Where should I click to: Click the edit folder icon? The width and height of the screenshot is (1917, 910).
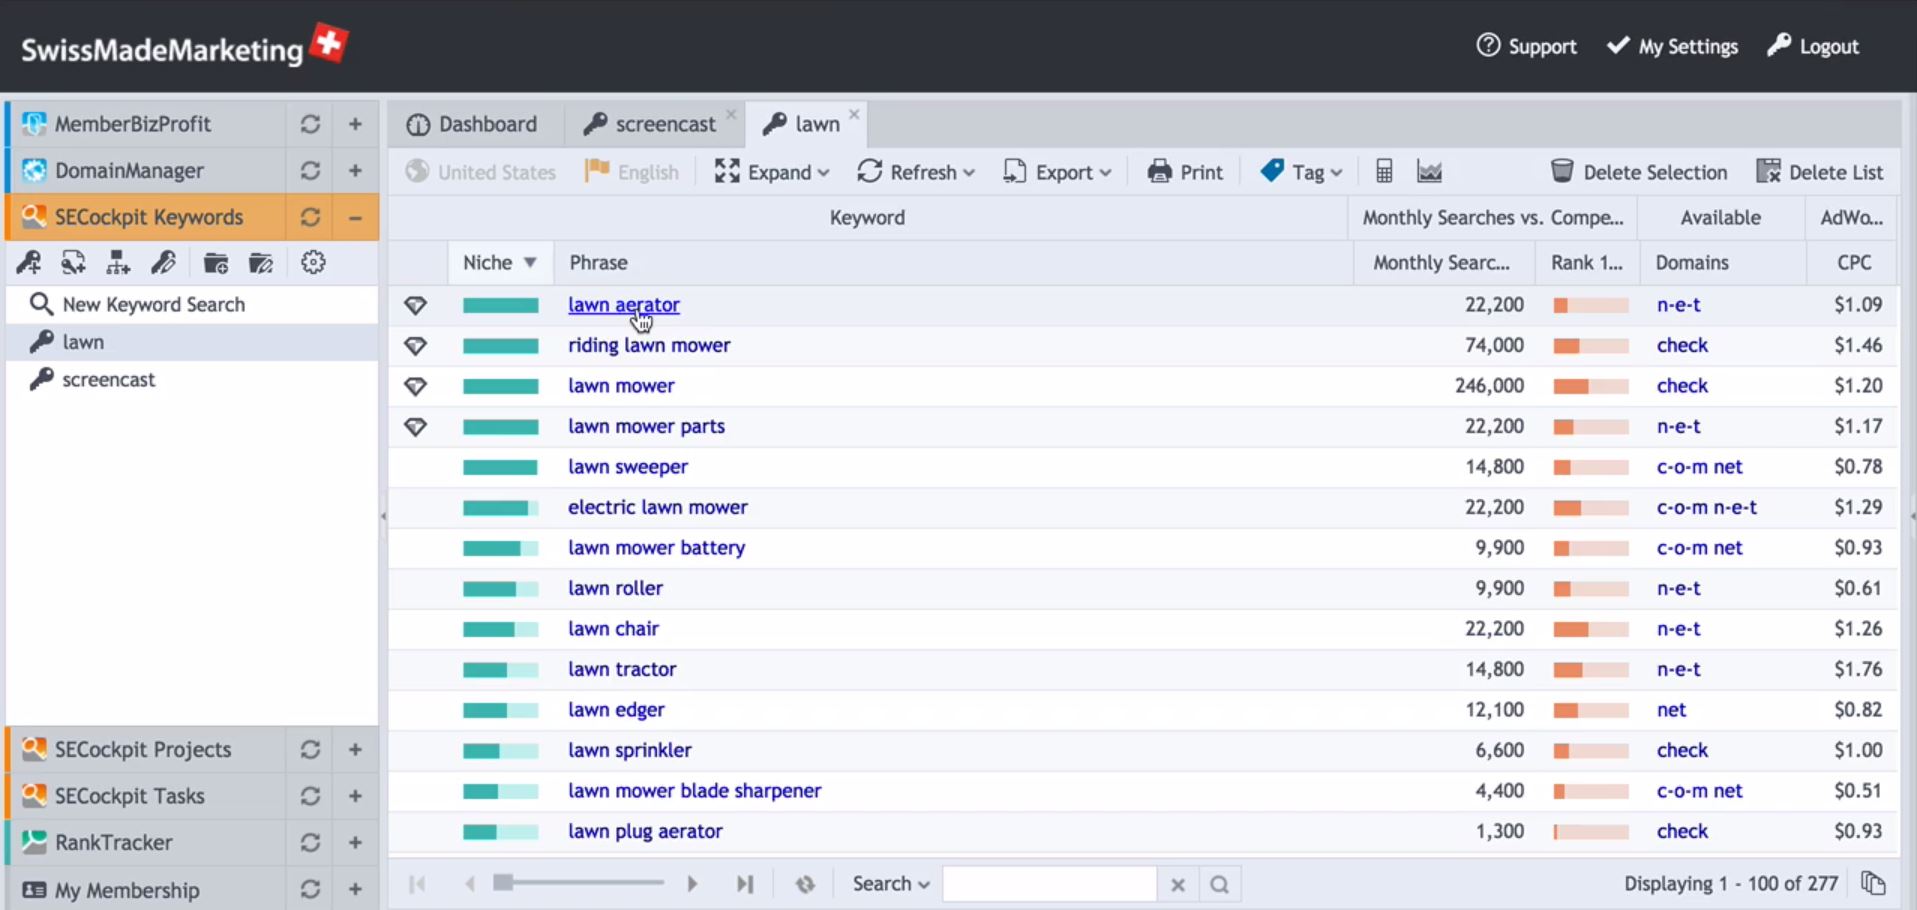[x=261, y=263]
